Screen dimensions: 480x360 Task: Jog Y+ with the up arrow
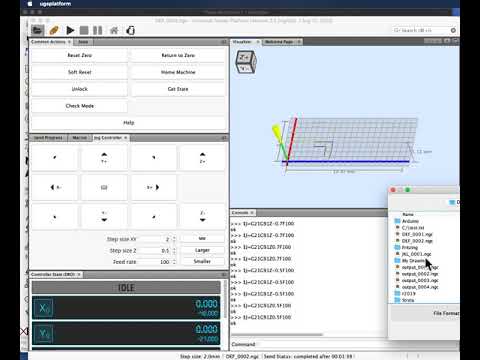coord(104,158)
